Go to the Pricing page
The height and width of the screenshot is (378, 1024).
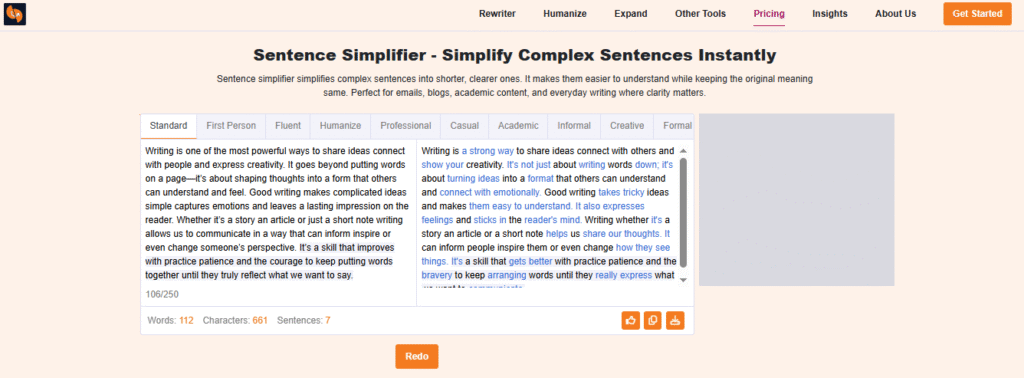(x=769, y=14)
